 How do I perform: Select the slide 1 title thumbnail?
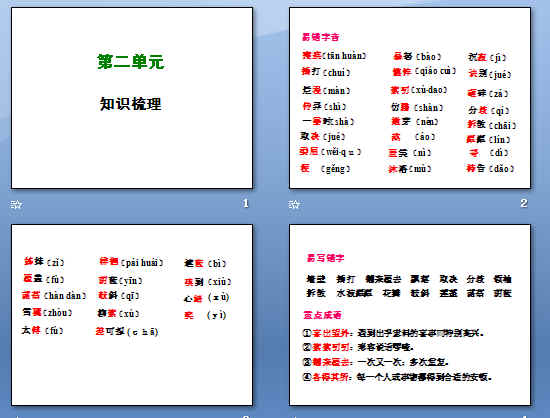point(132,98)
